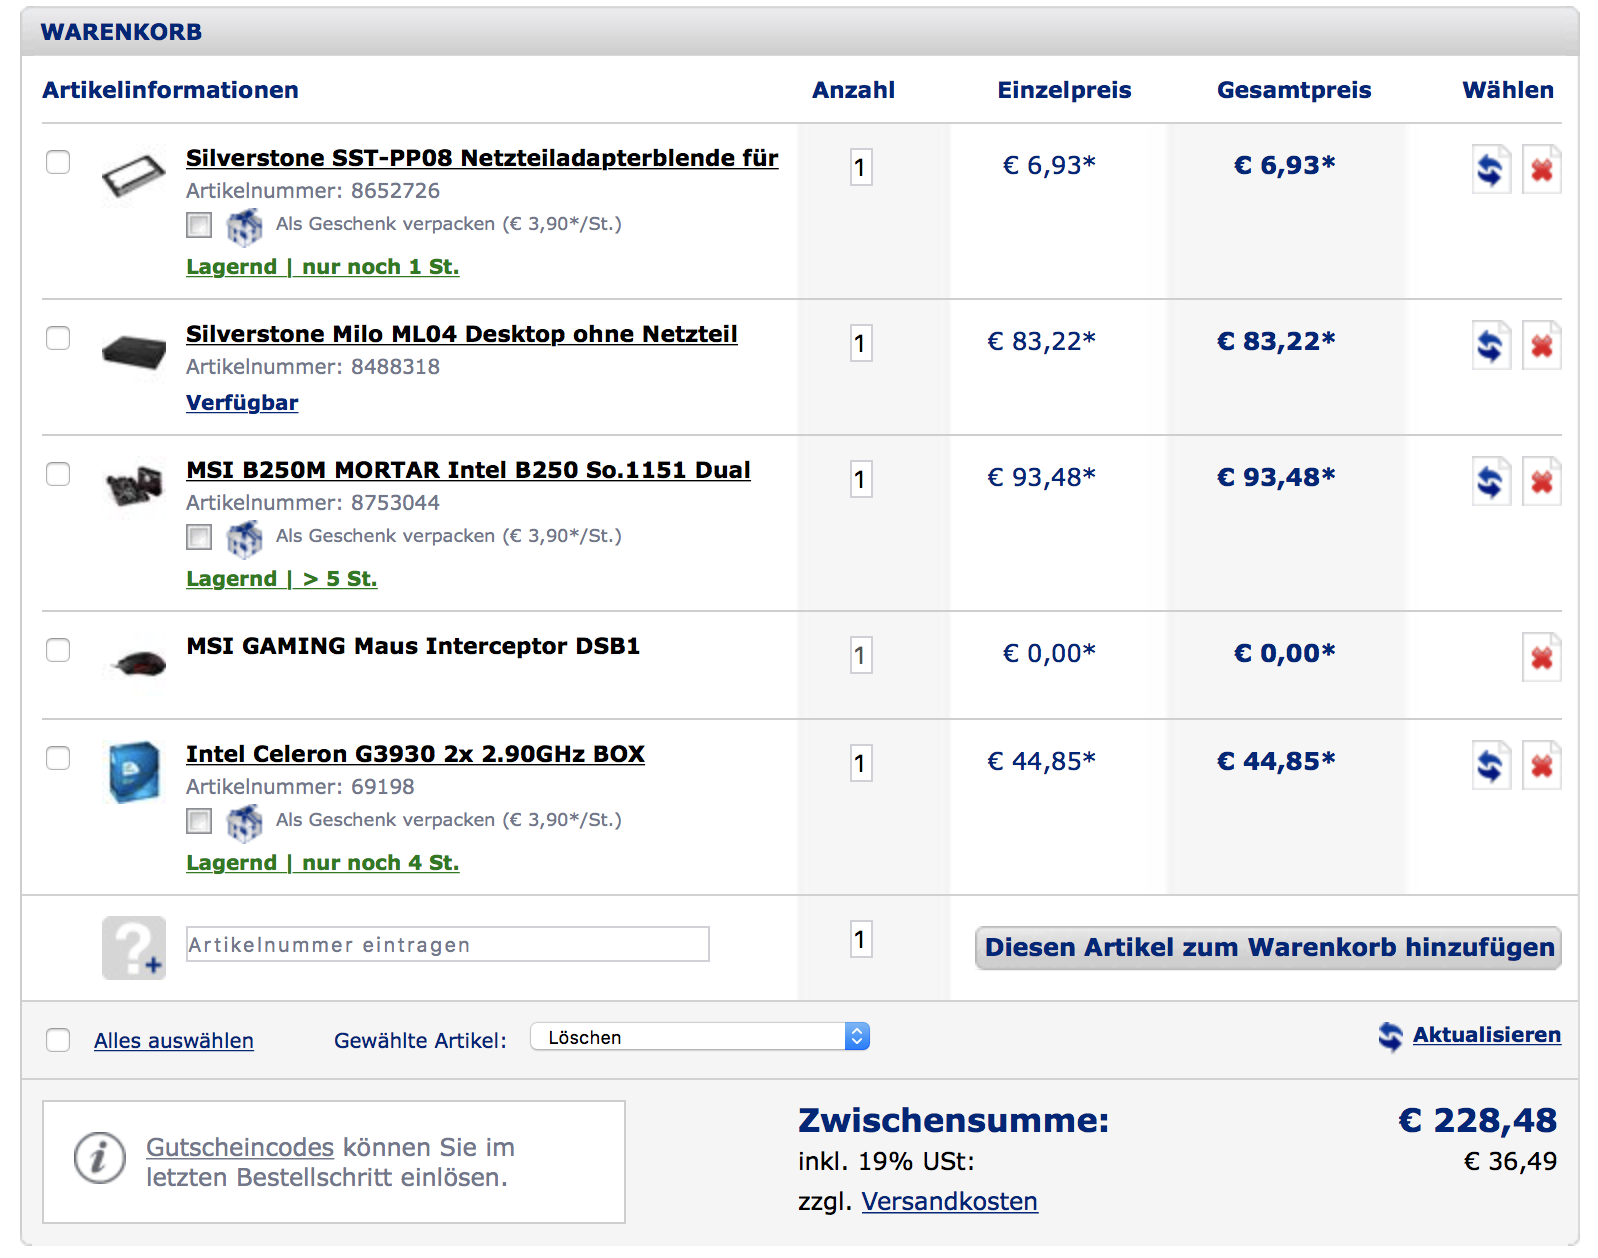Remove Silverstone SST-PP08 with red X icon
This screenshot has width=1598, height=1258.
click(1541, 169)
